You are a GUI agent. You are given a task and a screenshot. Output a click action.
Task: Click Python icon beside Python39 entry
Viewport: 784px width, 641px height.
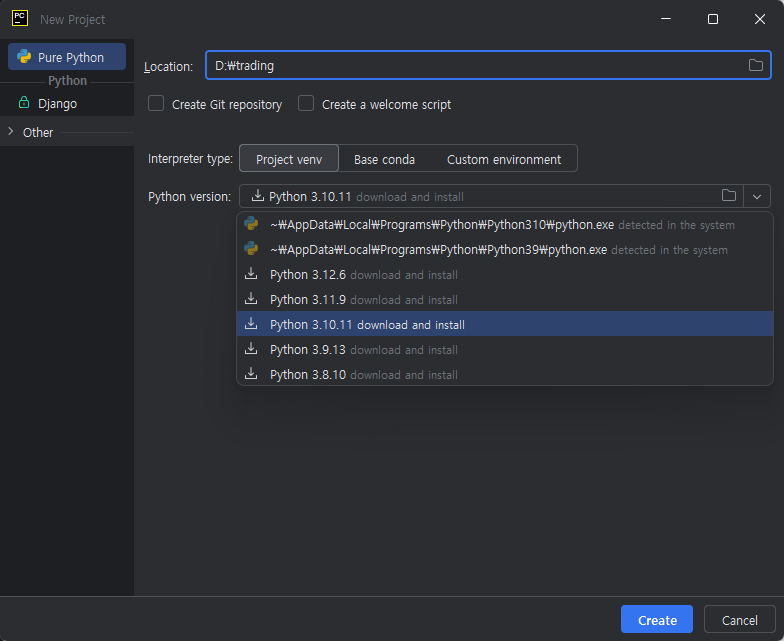coord(251,248)
